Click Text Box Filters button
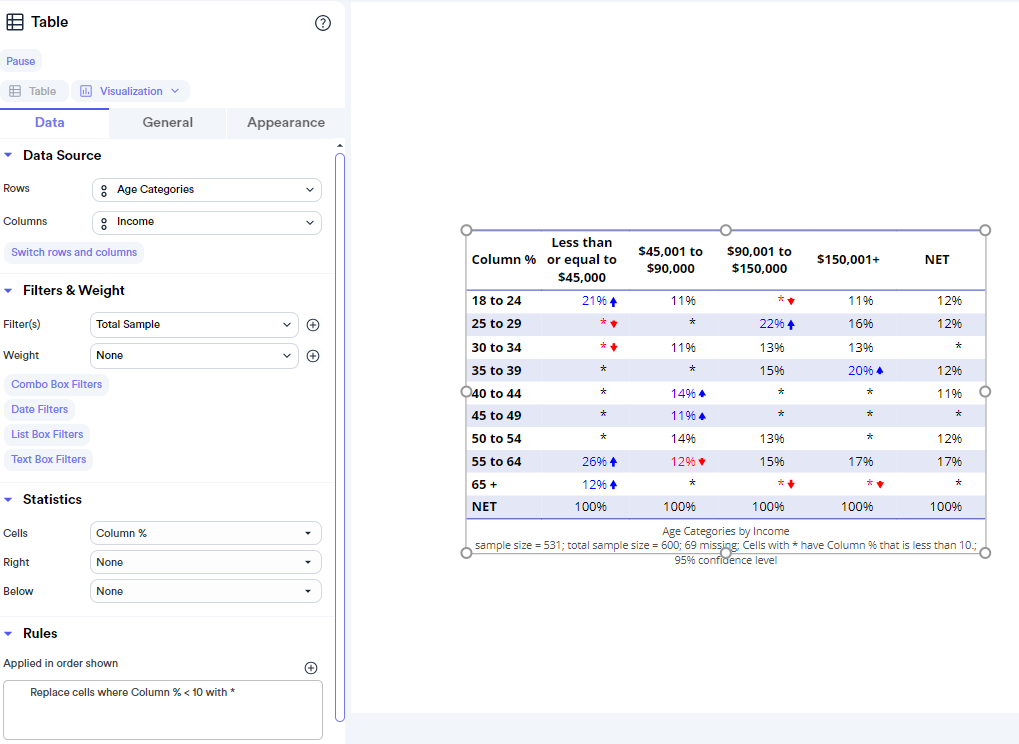Image resolution: width=1019 pixels, height=744 pixels. [49, 459]
